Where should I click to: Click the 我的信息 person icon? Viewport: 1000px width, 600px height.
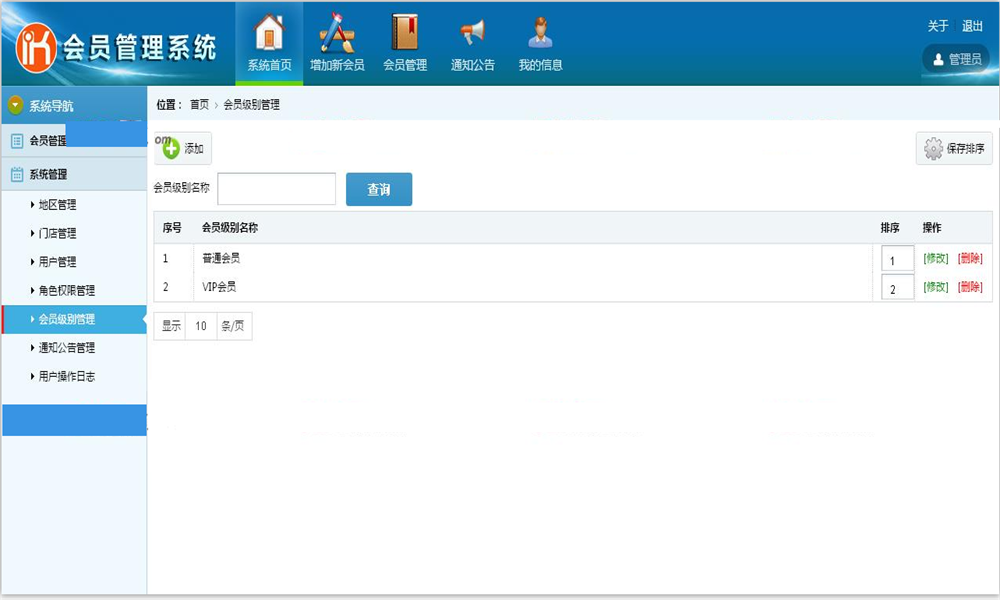tap(540, 33)
